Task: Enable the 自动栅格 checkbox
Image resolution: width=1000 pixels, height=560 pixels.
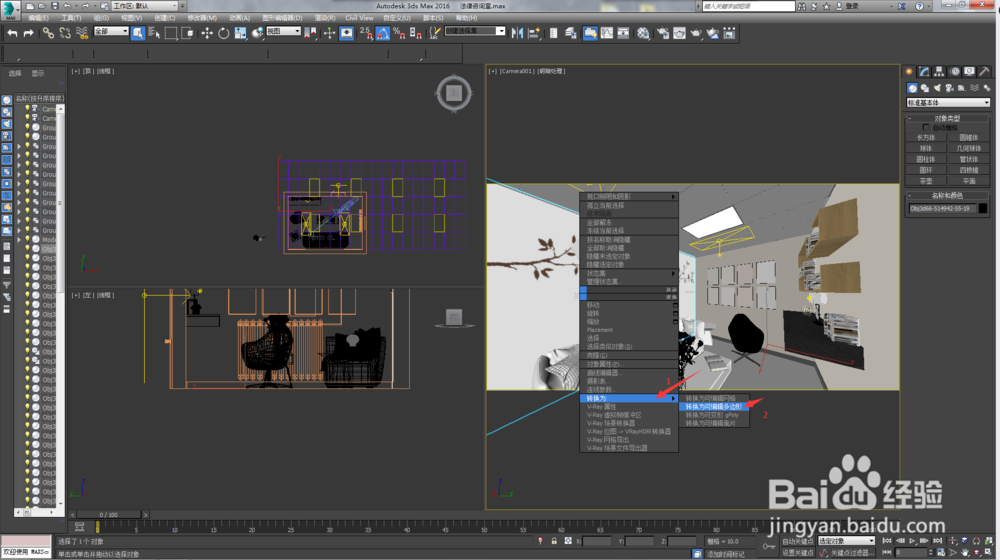Action: coord(926,127)
